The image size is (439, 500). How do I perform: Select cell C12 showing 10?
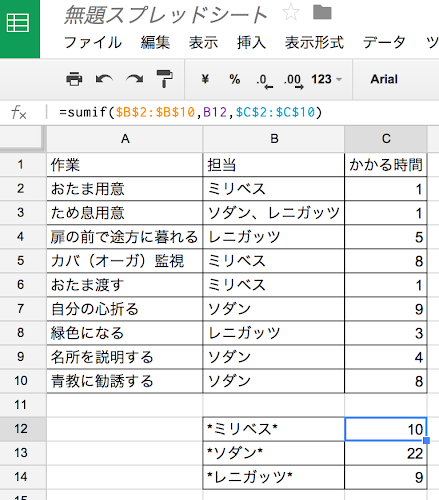click(x=386, y=429)
